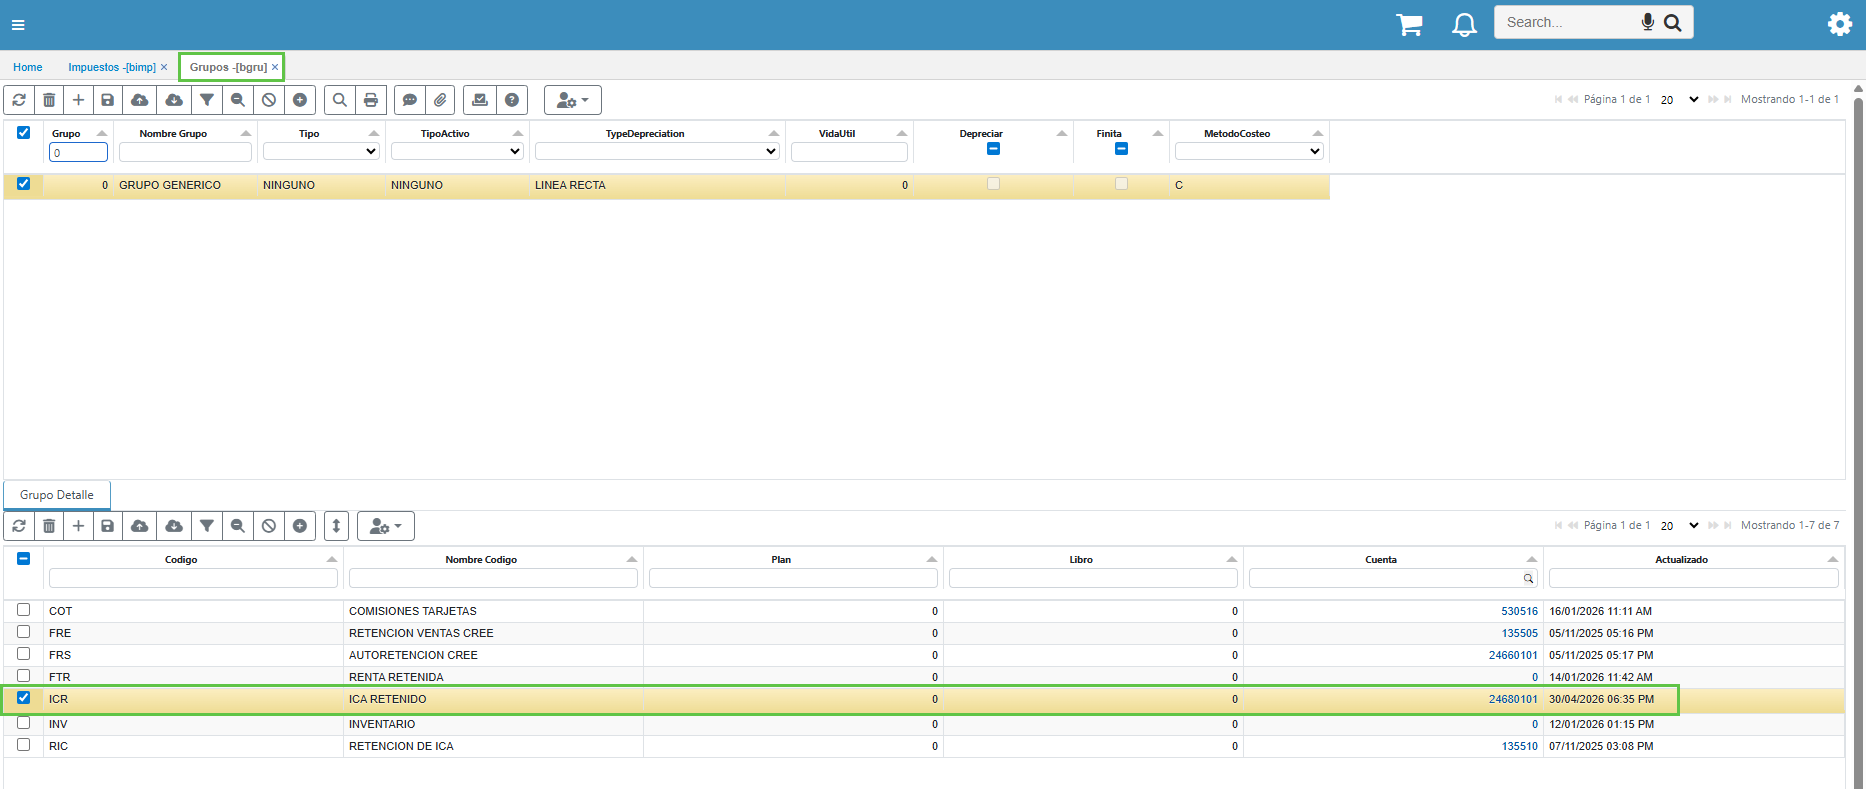Open the notifications bell
Screen dimensions: 1866x789
point(1464,24)
